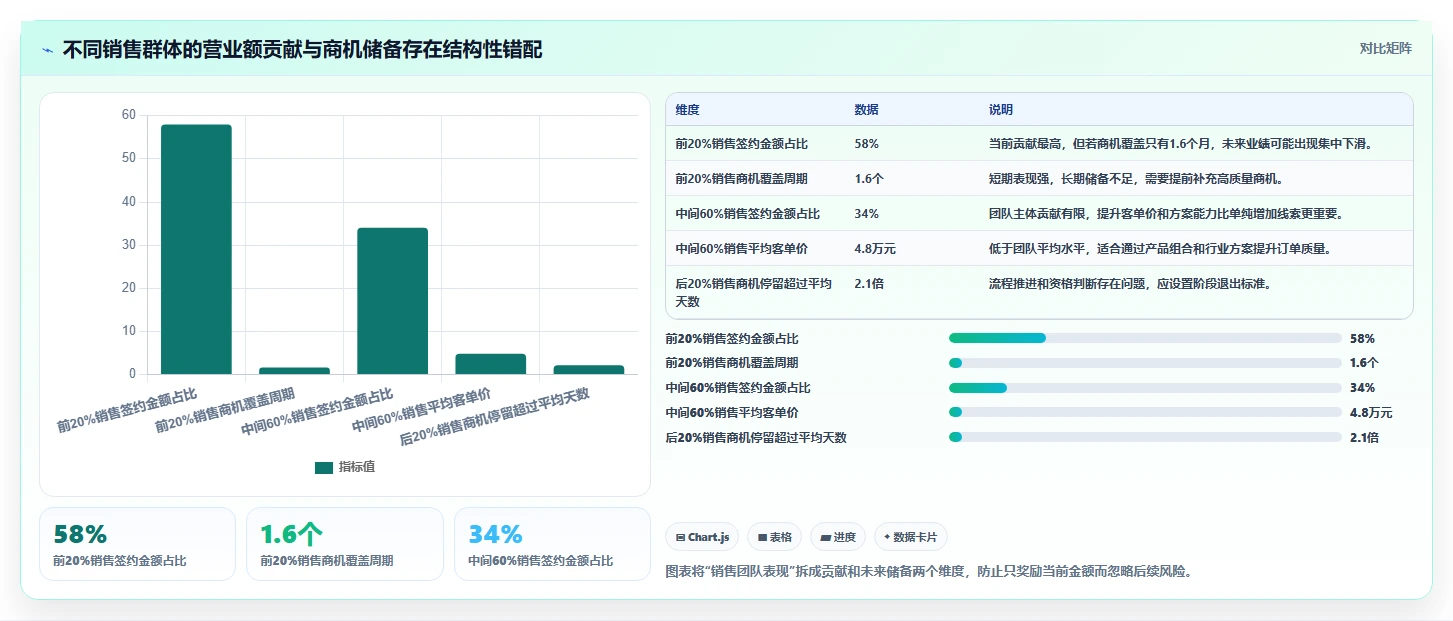
Task: Click the x-axis label 中间60%销售平均客单价
Action: [423, 409]
